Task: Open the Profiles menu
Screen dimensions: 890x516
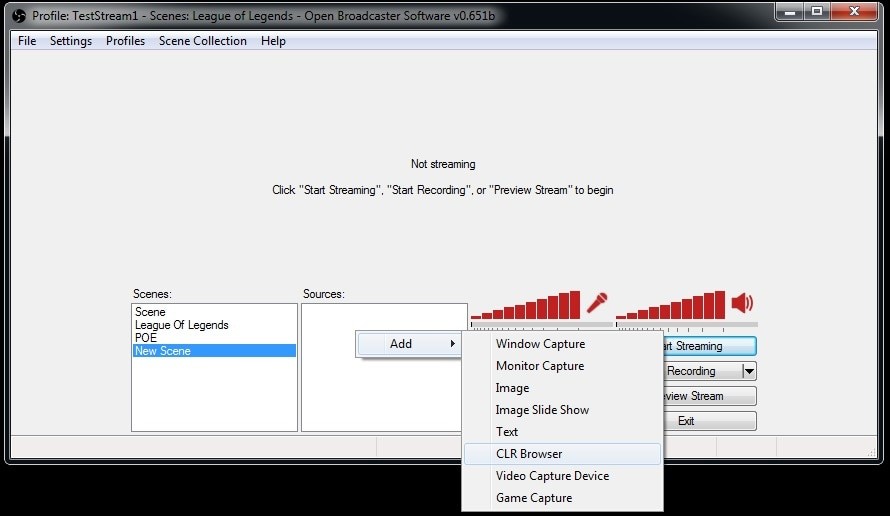Action: (x=125, y=41)
